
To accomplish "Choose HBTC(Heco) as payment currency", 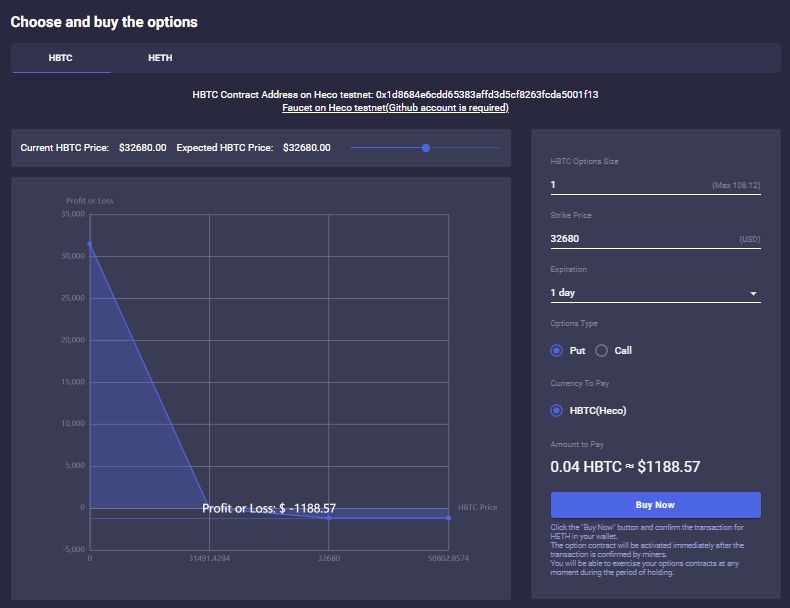I will click(x=557, y=411).
